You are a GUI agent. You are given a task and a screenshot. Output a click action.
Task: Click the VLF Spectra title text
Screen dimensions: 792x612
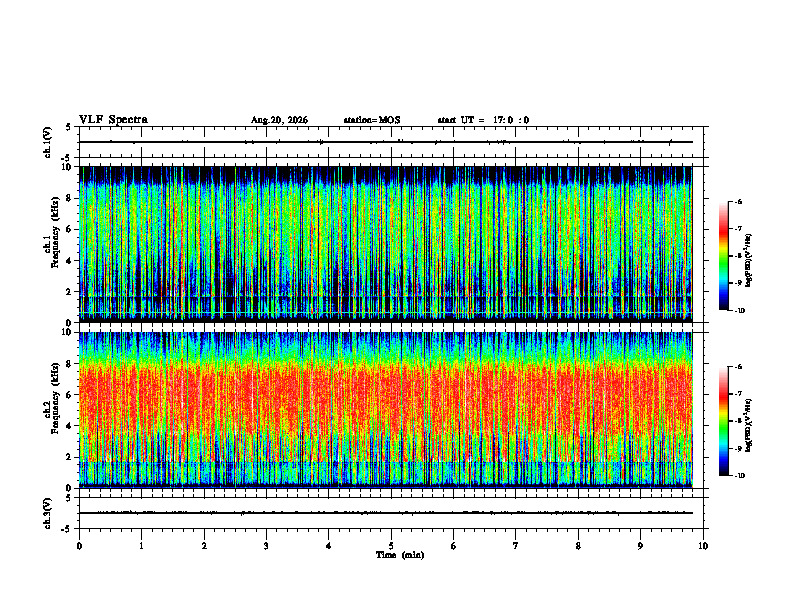(113, 120)
